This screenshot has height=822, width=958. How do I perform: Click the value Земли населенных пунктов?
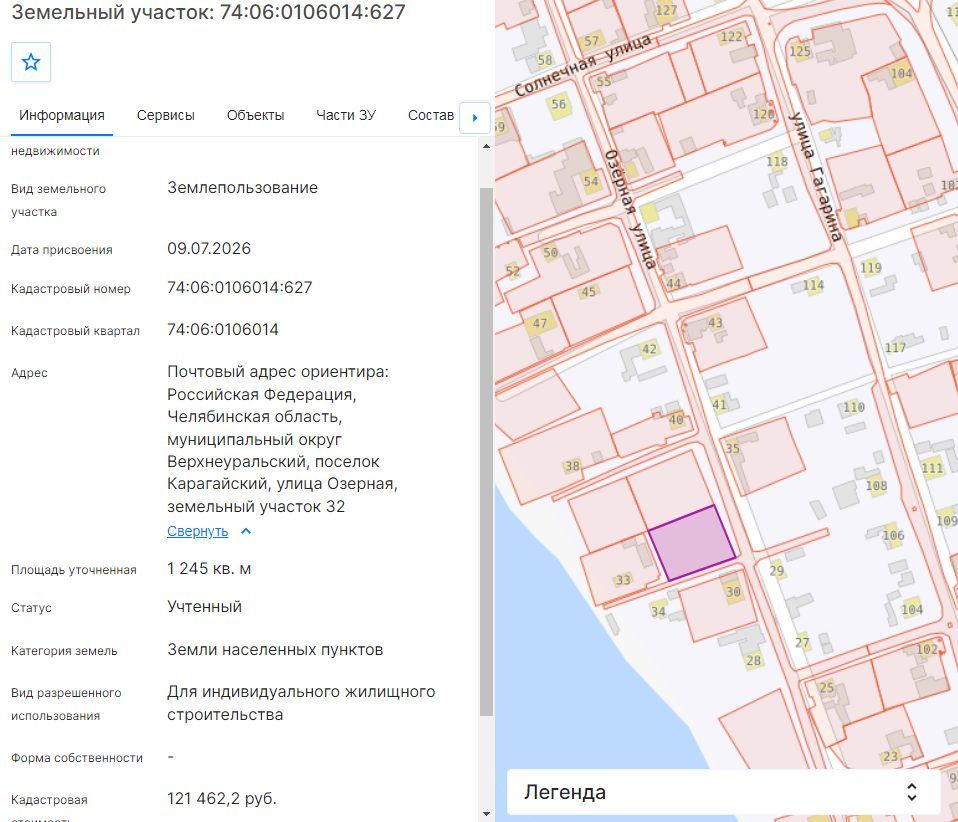point(275,650)
